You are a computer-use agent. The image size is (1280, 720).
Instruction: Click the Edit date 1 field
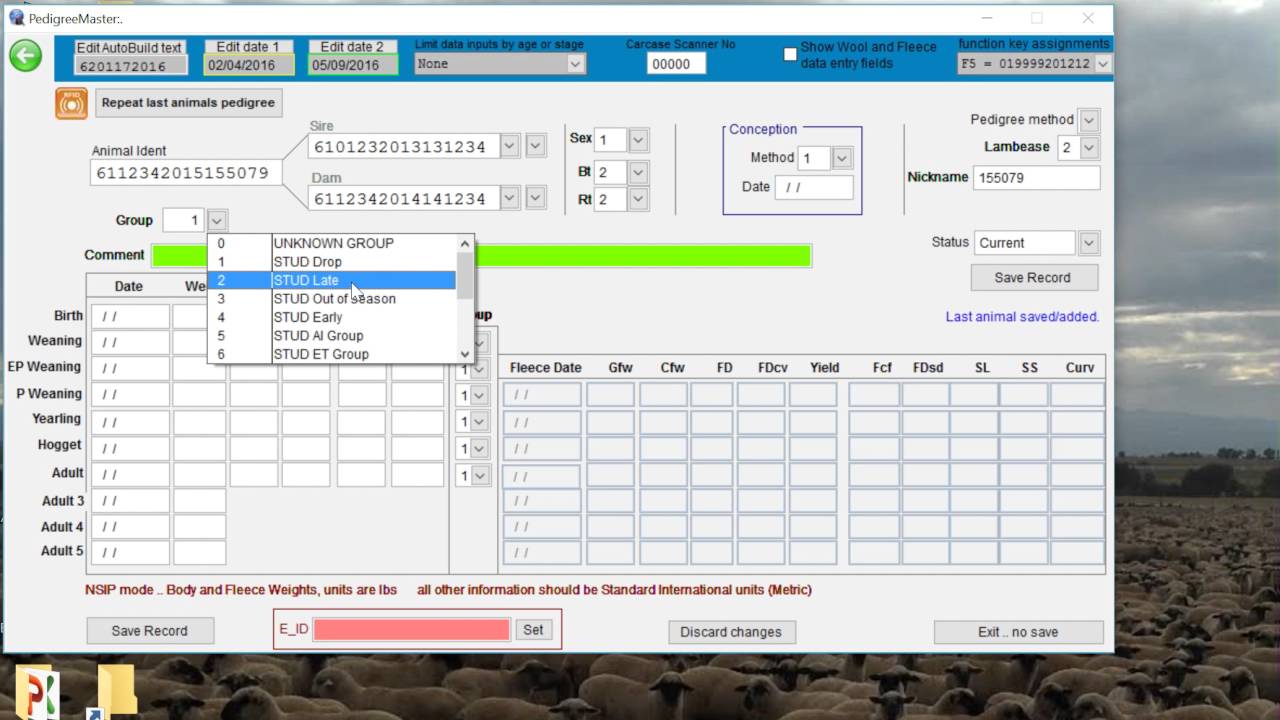click(249, 66)
